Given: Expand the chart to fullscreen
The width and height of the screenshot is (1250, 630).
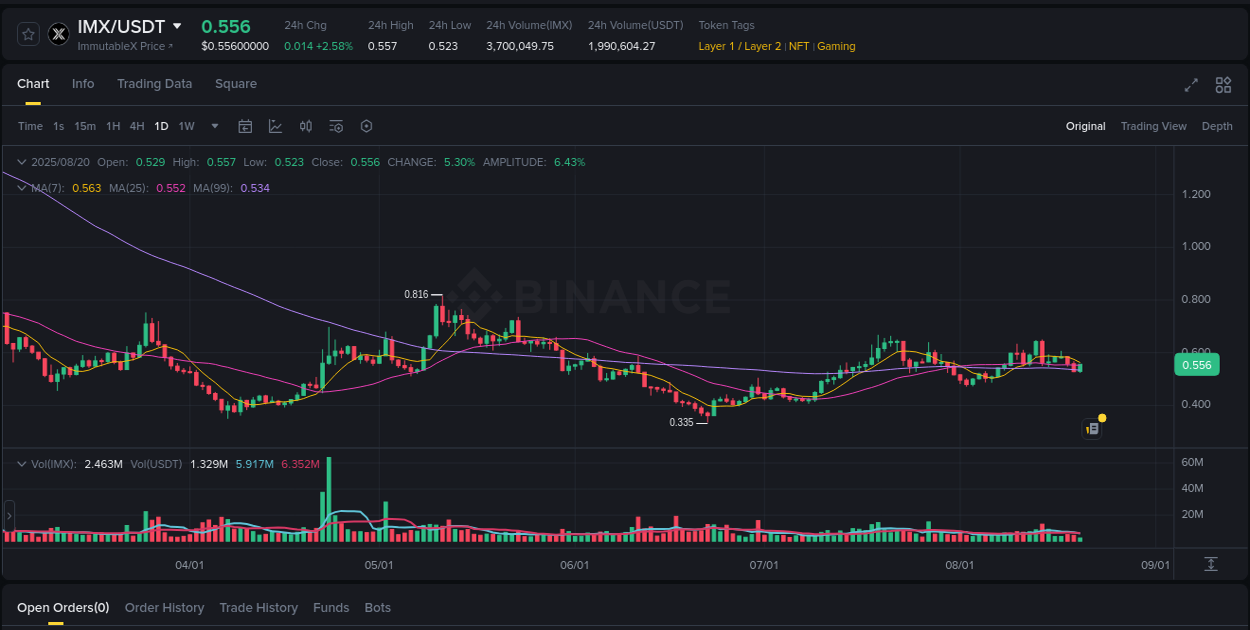Looking at the screenshot, I should tap(1191, 85).
